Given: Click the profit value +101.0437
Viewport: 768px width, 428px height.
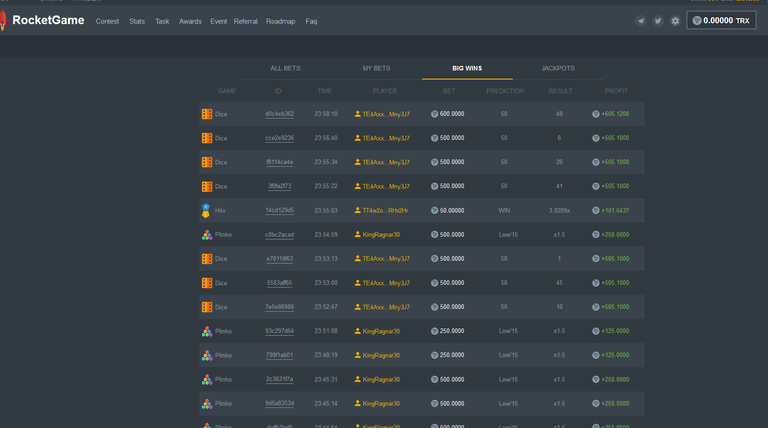Looking at the screenshot, I should [x=615, y=211].
